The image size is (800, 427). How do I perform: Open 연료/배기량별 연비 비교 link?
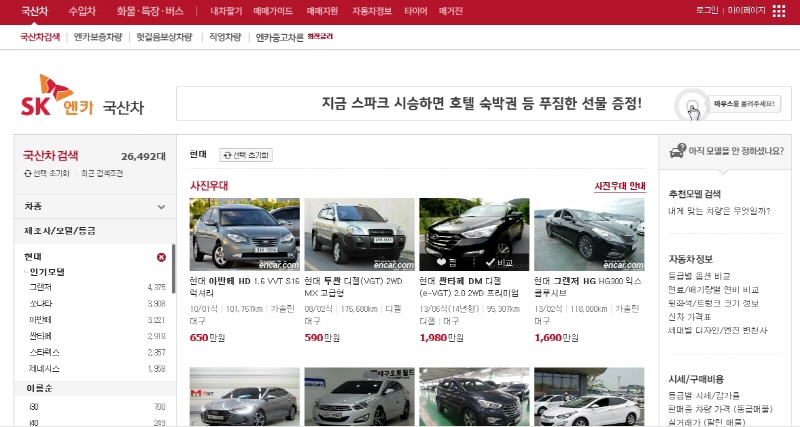point(713,290)
